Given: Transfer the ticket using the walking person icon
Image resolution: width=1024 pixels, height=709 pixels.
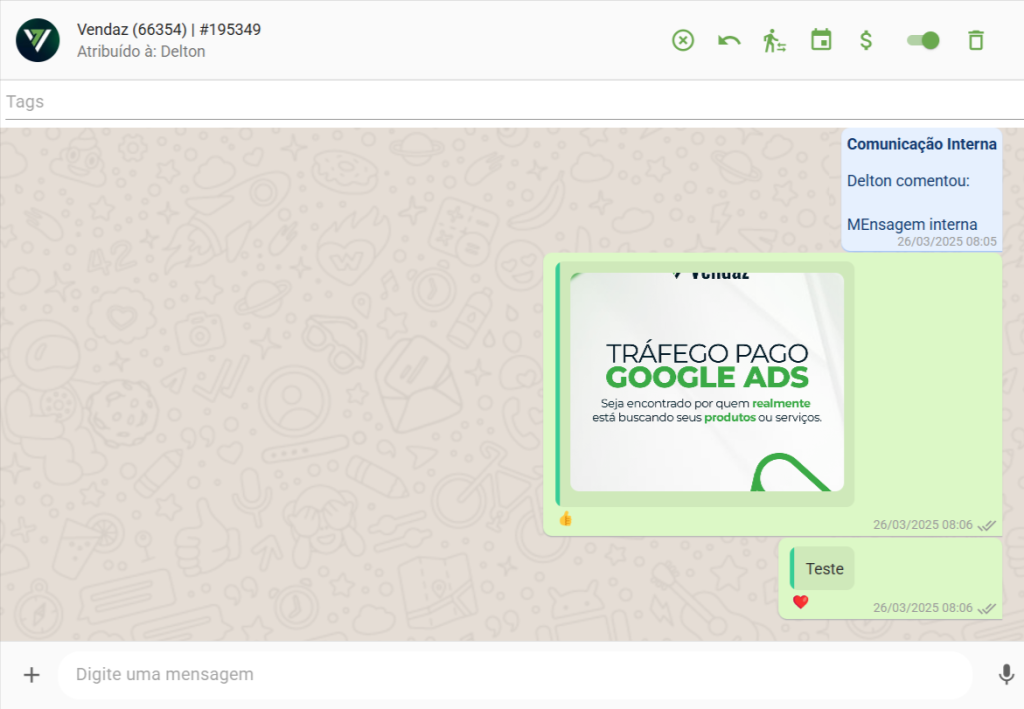Looking at the screenshot, I should pos(775,40).
